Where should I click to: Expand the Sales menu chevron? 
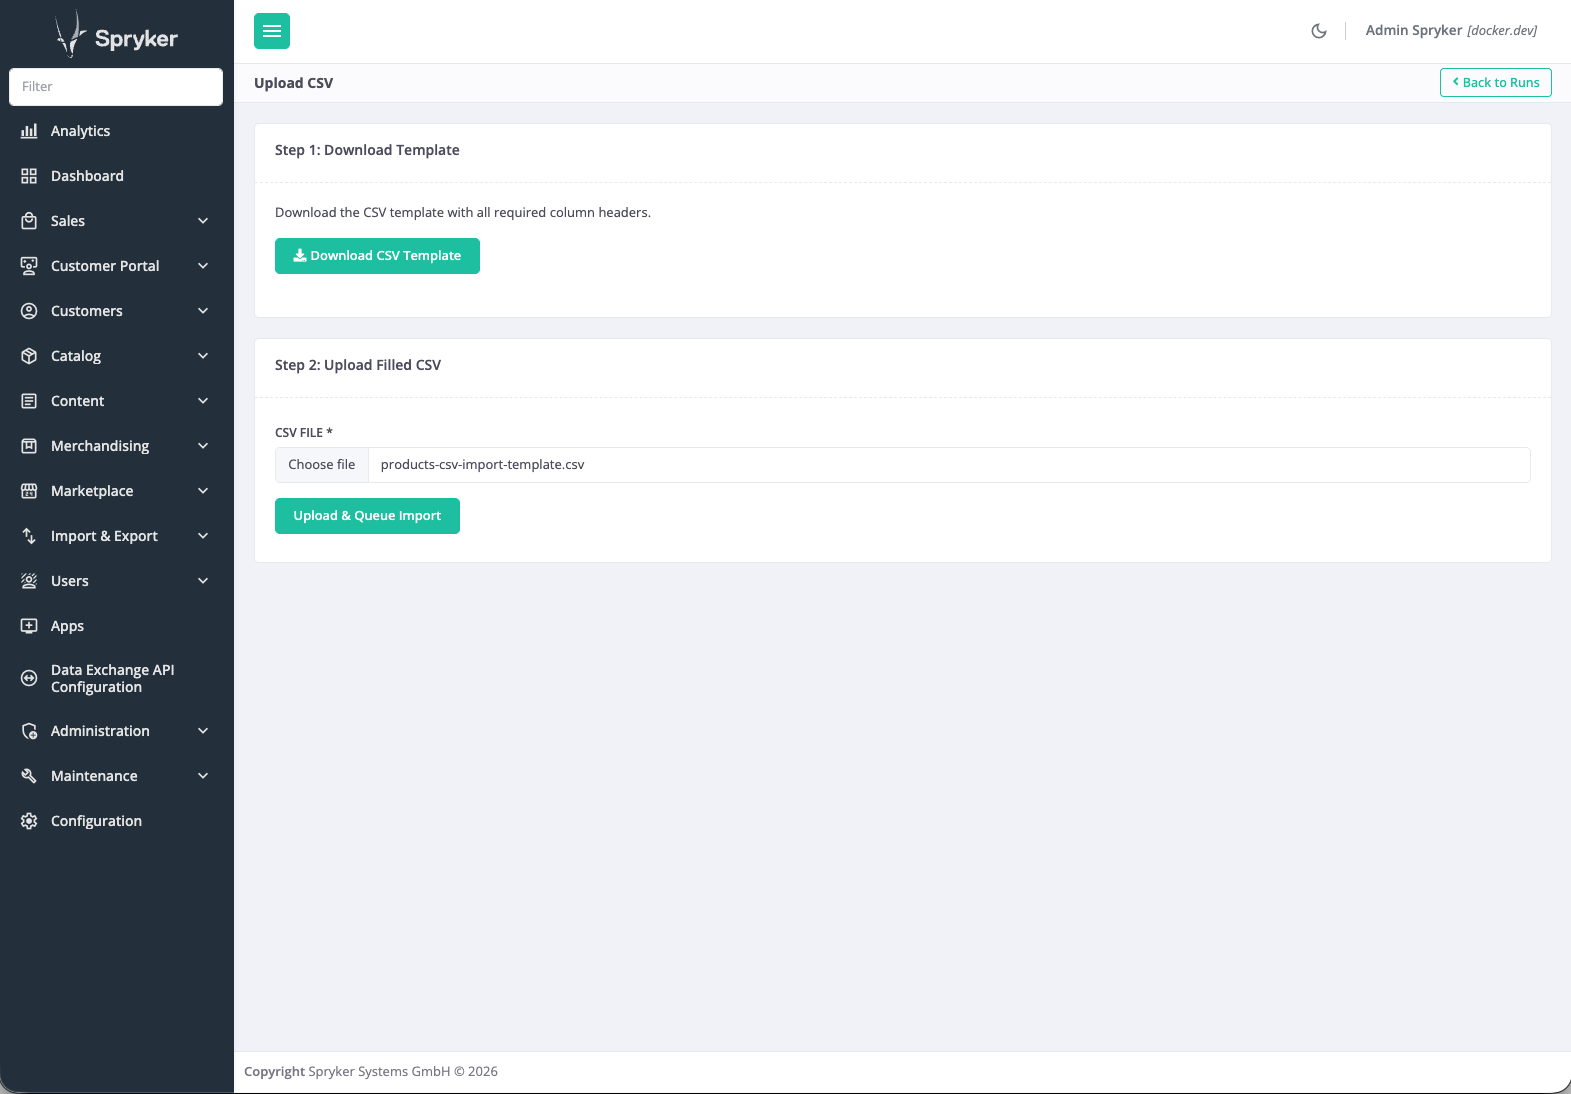coord(203,221)
